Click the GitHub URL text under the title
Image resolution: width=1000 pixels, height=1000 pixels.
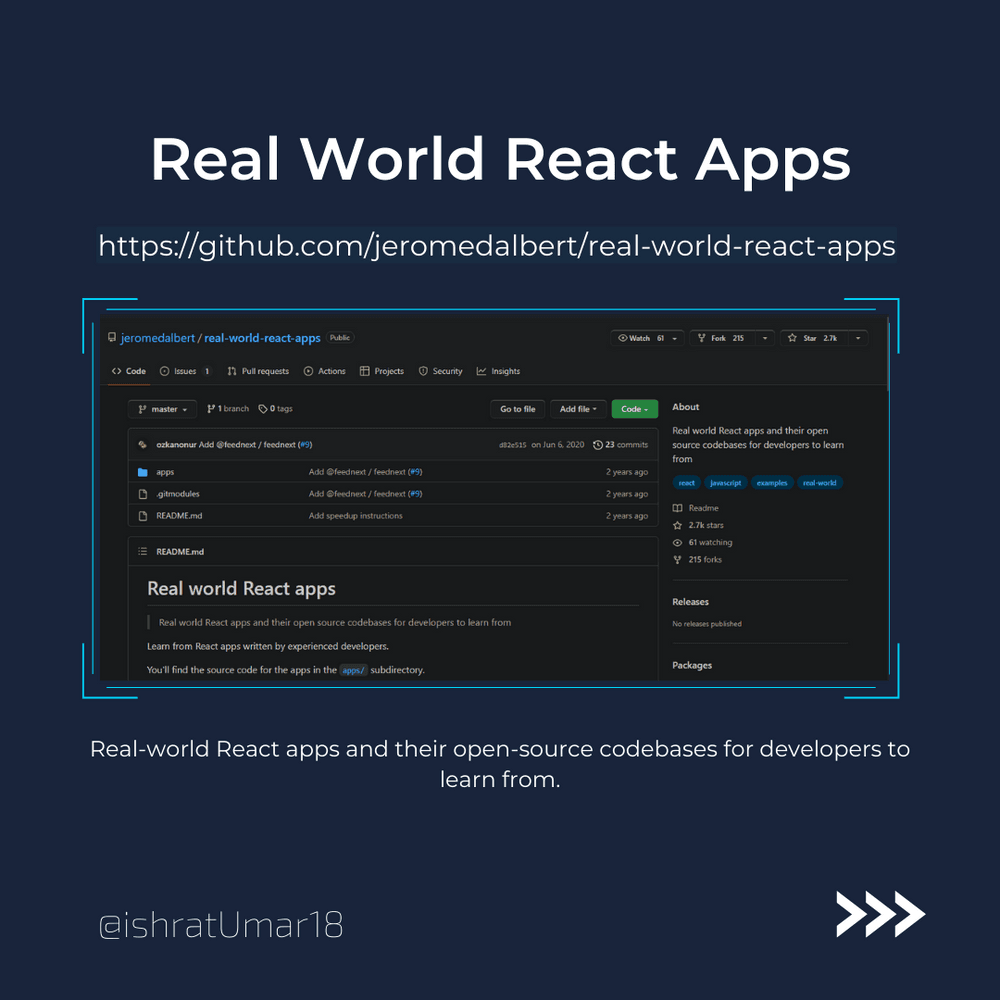click(497, 245)
